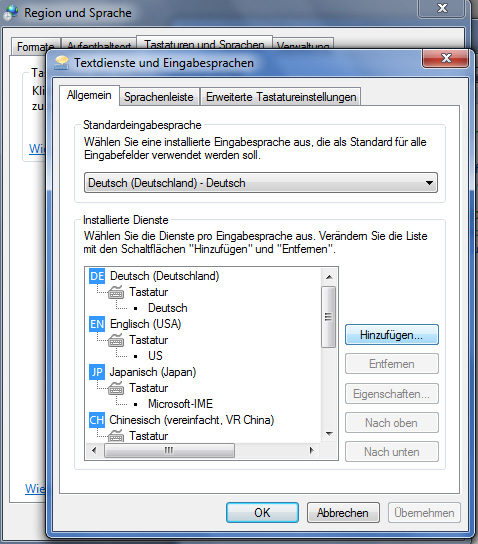Click the list scroll down arrow

[329, 434]
